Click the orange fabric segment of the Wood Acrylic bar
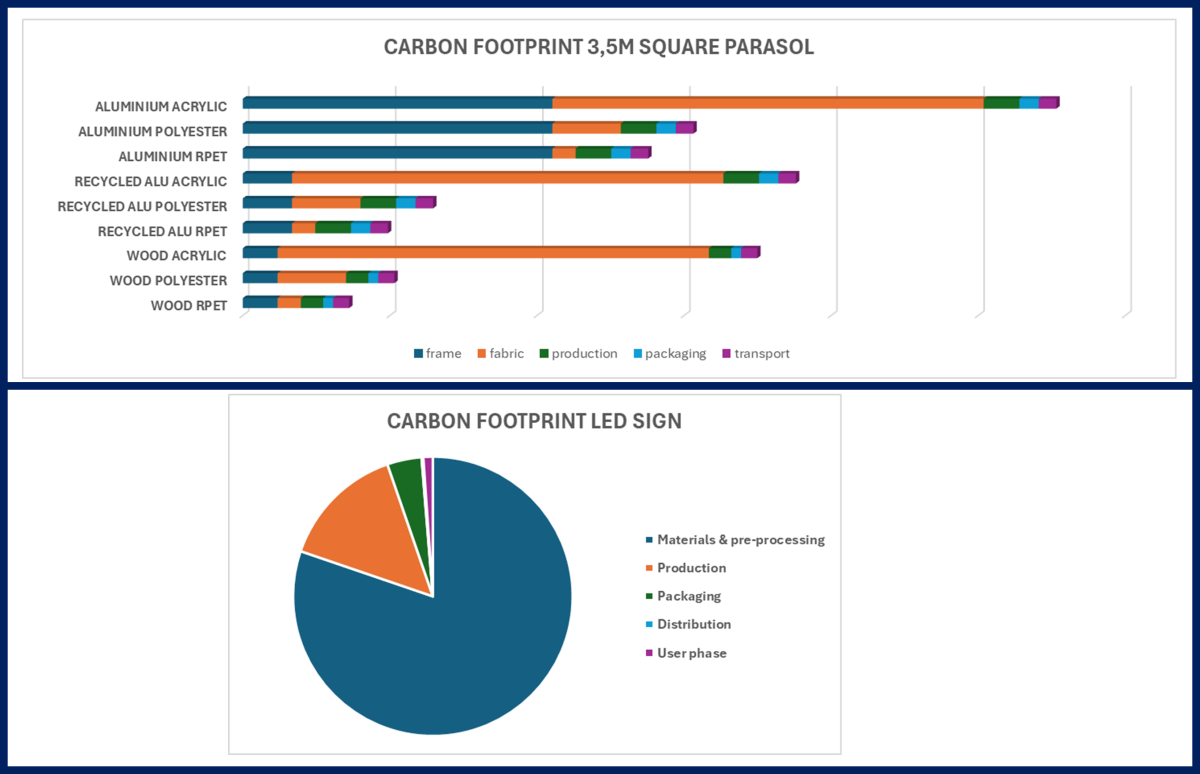The width and height of the screenshot is (1200, 774). point(493,252)
